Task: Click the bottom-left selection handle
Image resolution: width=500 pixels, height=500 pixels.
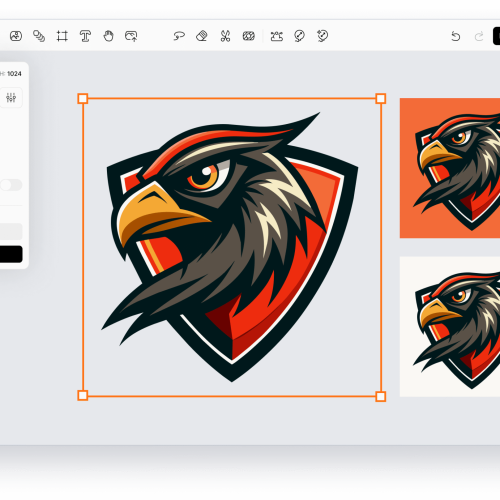Action: tap(83, 396)
